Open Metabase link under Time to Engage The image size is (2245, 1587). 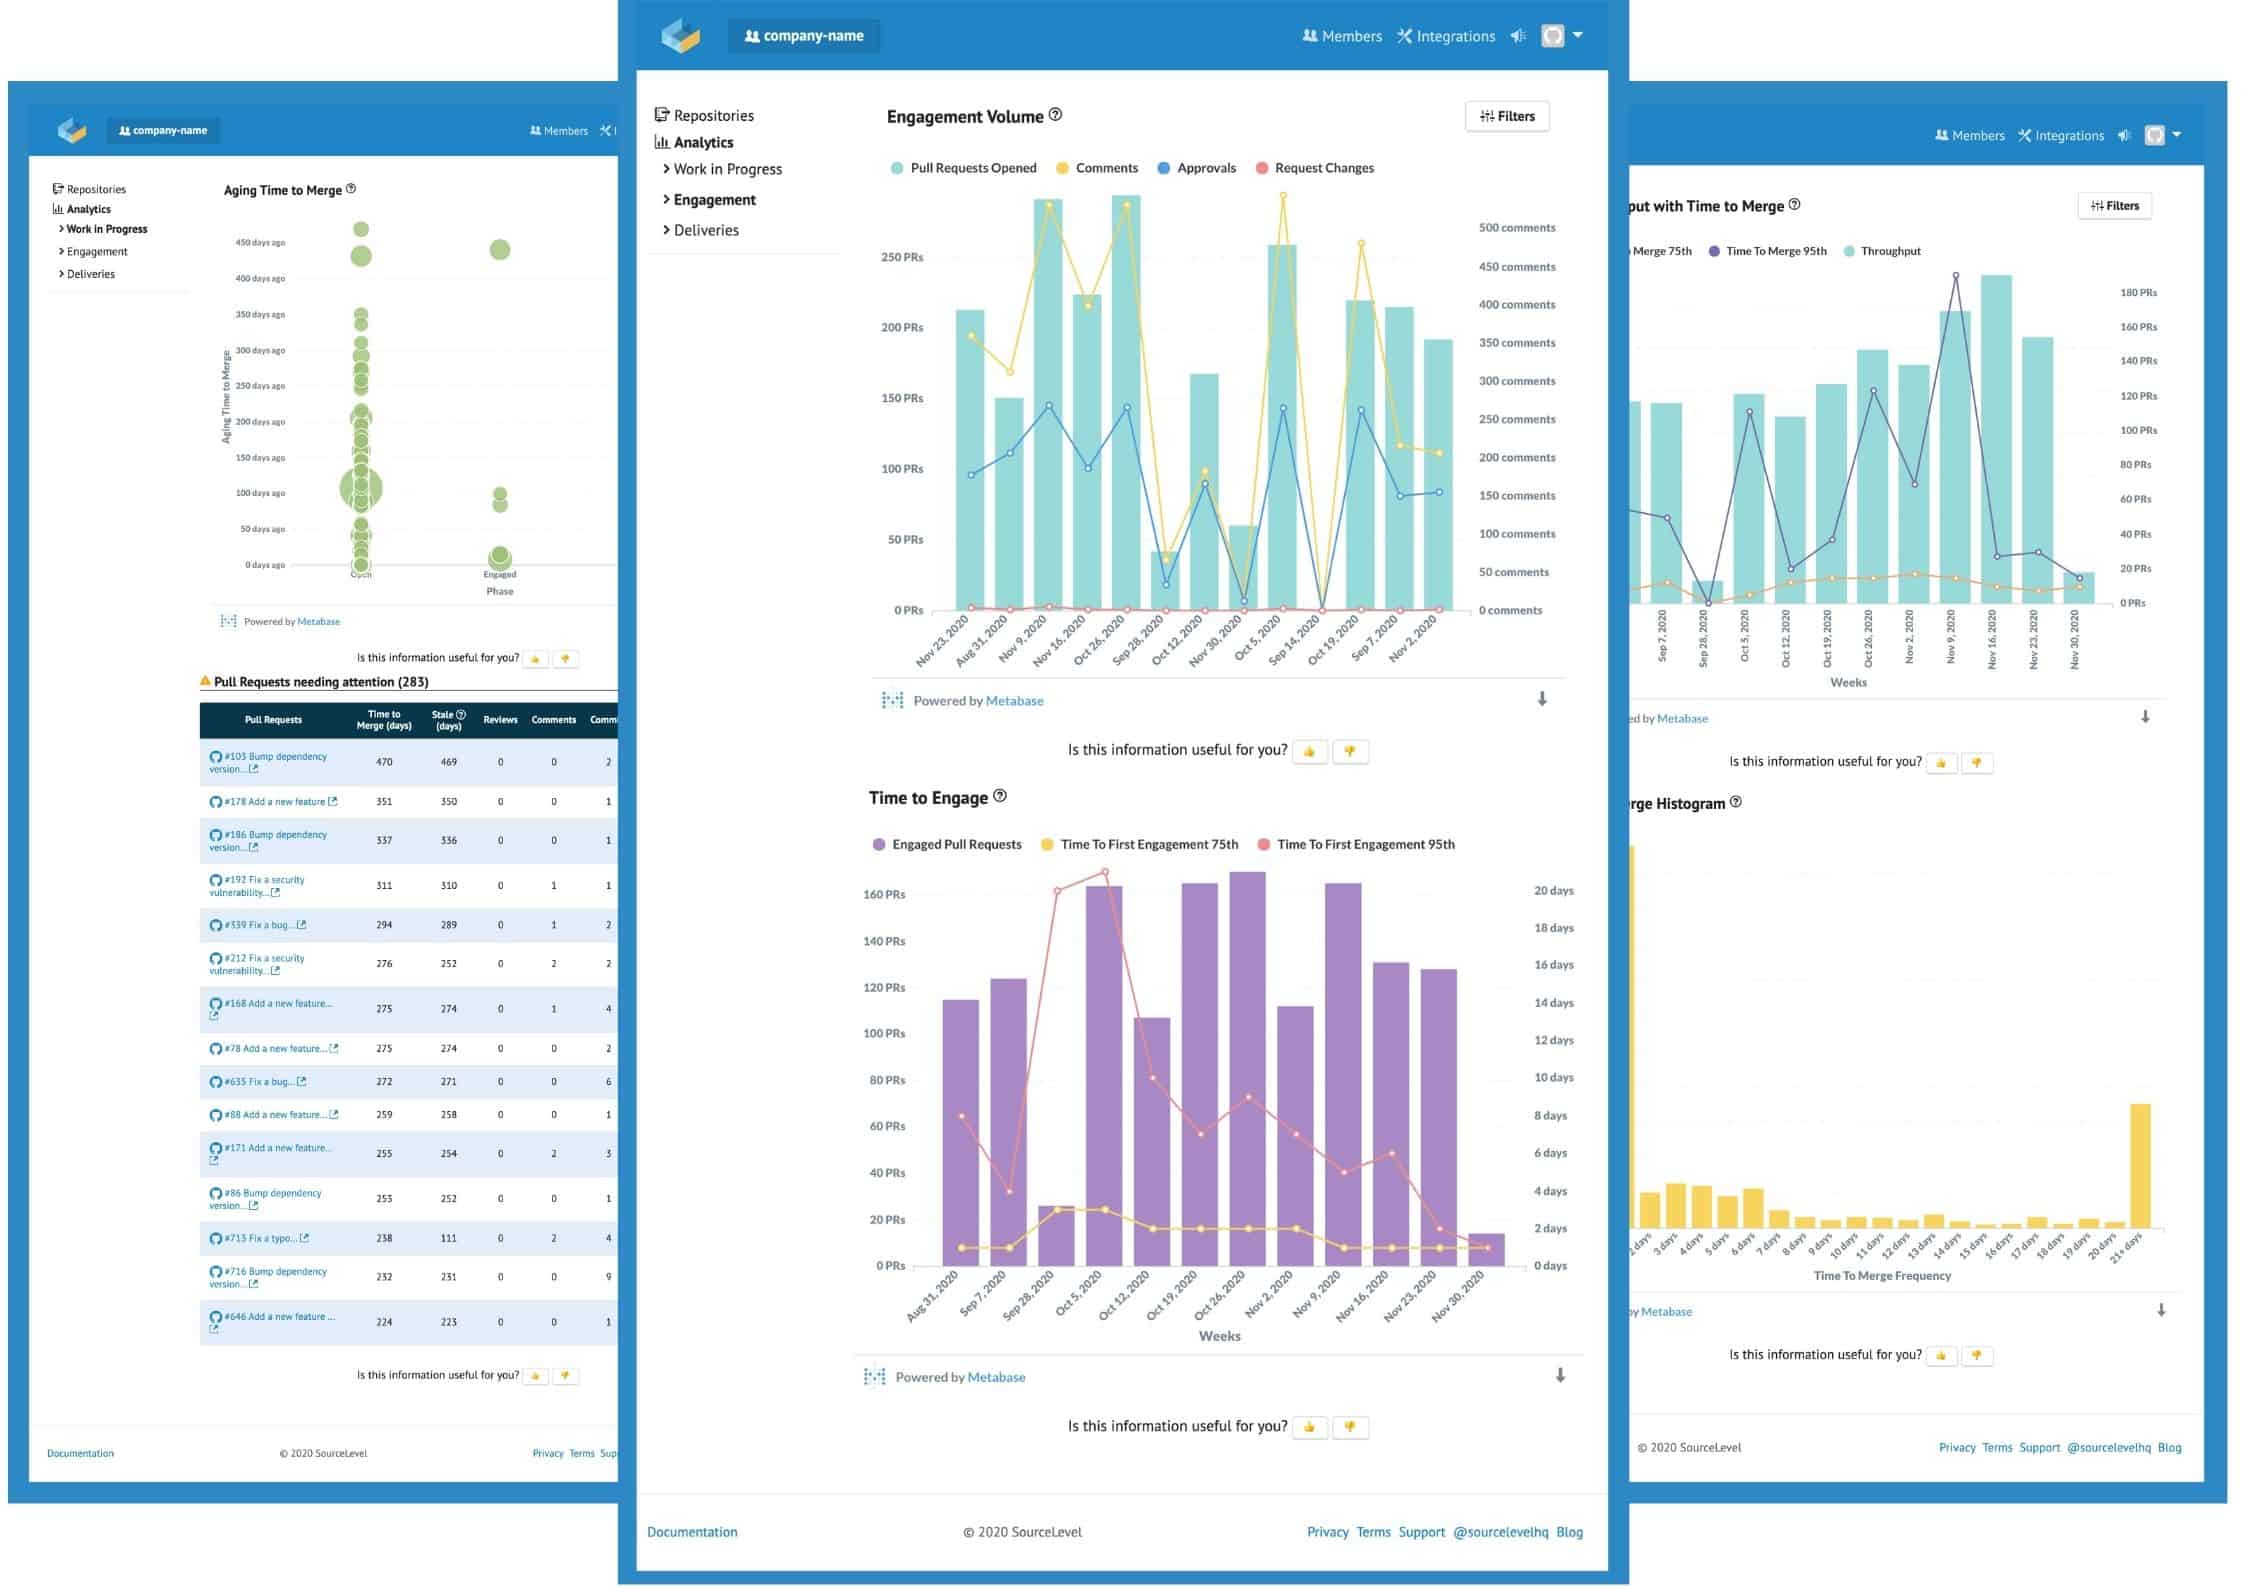coord(996,1376)
